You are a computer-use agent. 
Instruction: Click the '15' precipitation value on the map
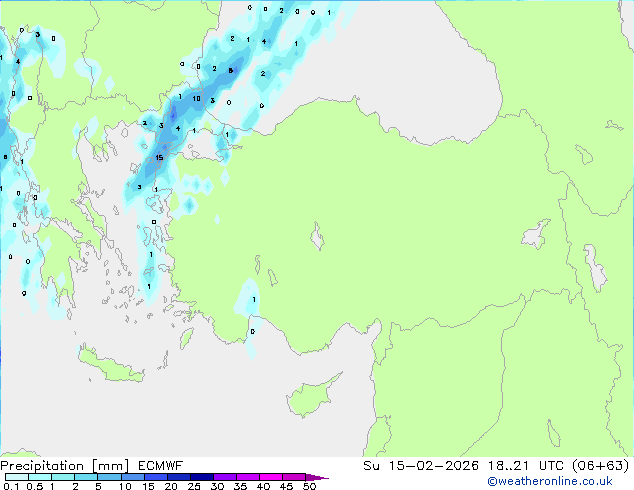point(159,158)
